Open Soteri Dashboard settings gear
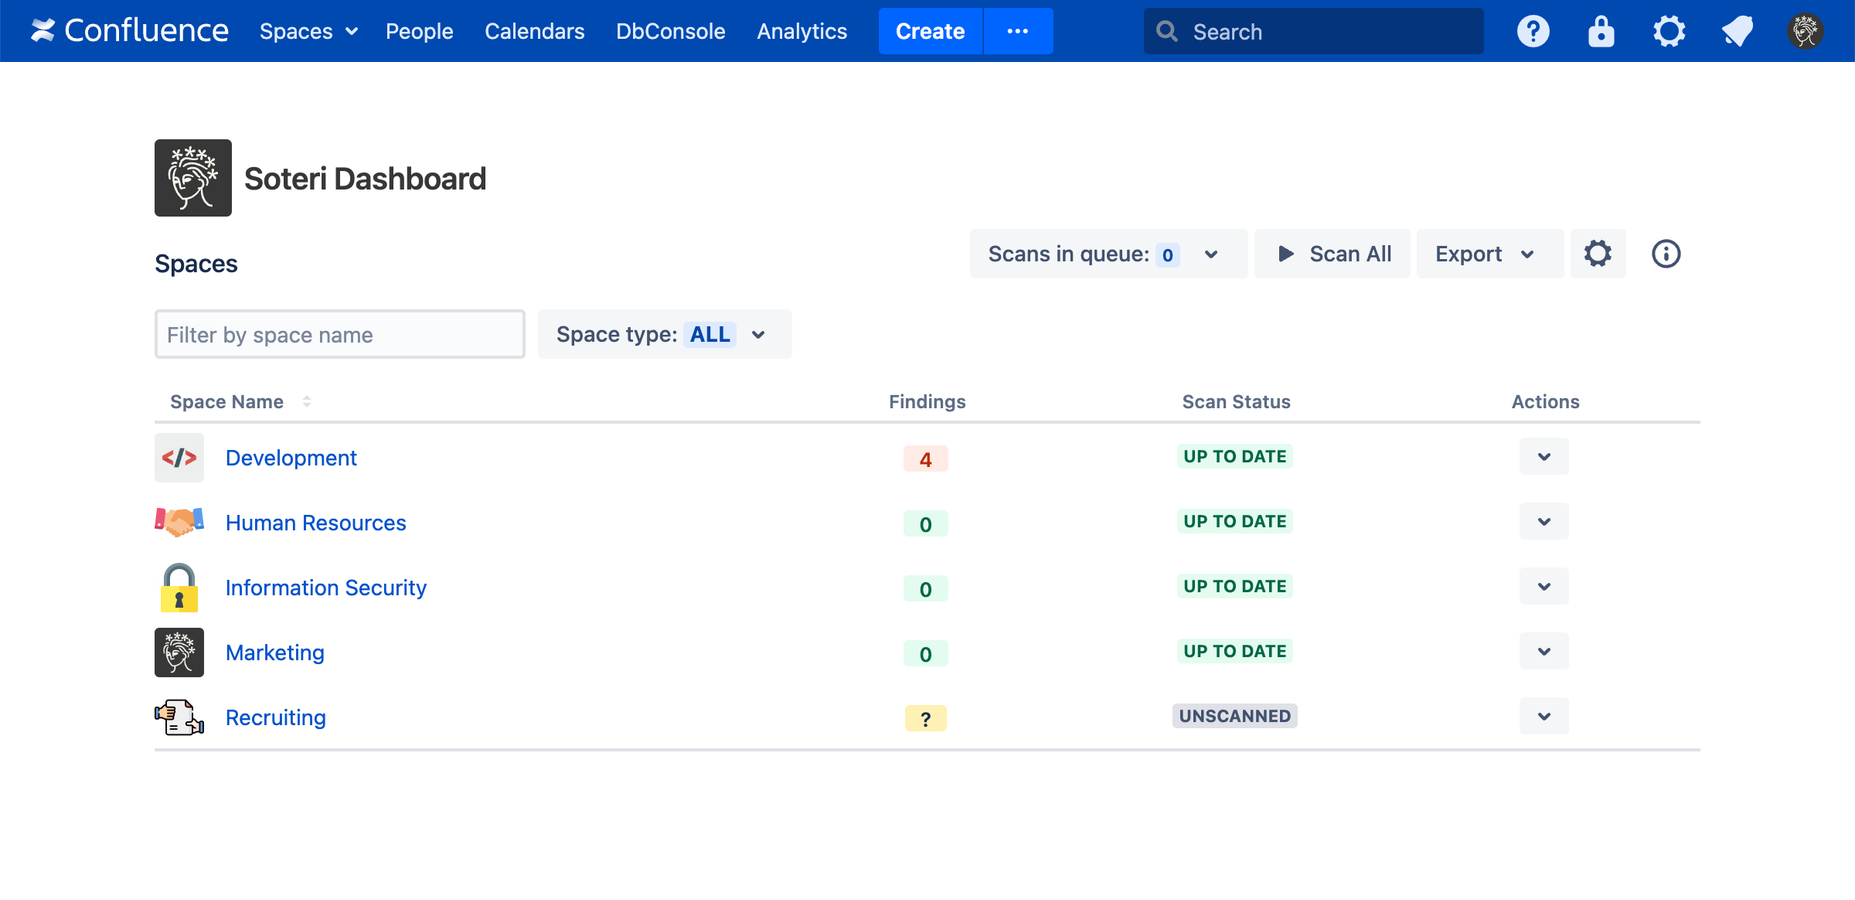The width and height of the screenshot is (1855, 900). point(1598,254)
